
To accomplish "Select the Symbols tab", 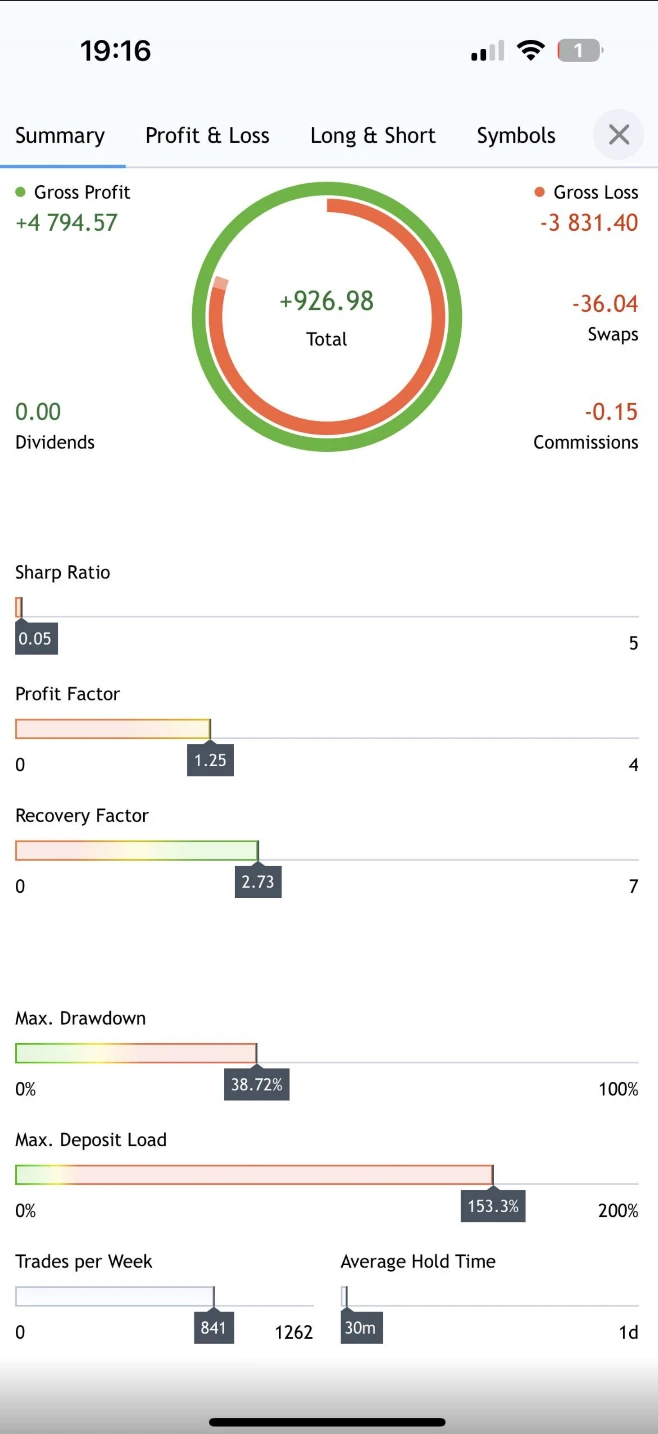I will [x=516, y=136].
